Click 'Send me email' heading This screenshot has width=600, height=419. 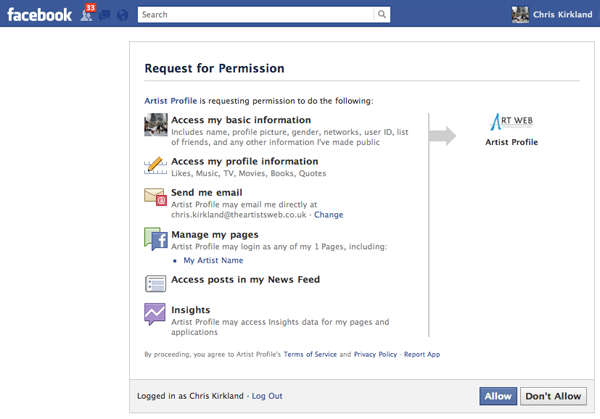207,192
